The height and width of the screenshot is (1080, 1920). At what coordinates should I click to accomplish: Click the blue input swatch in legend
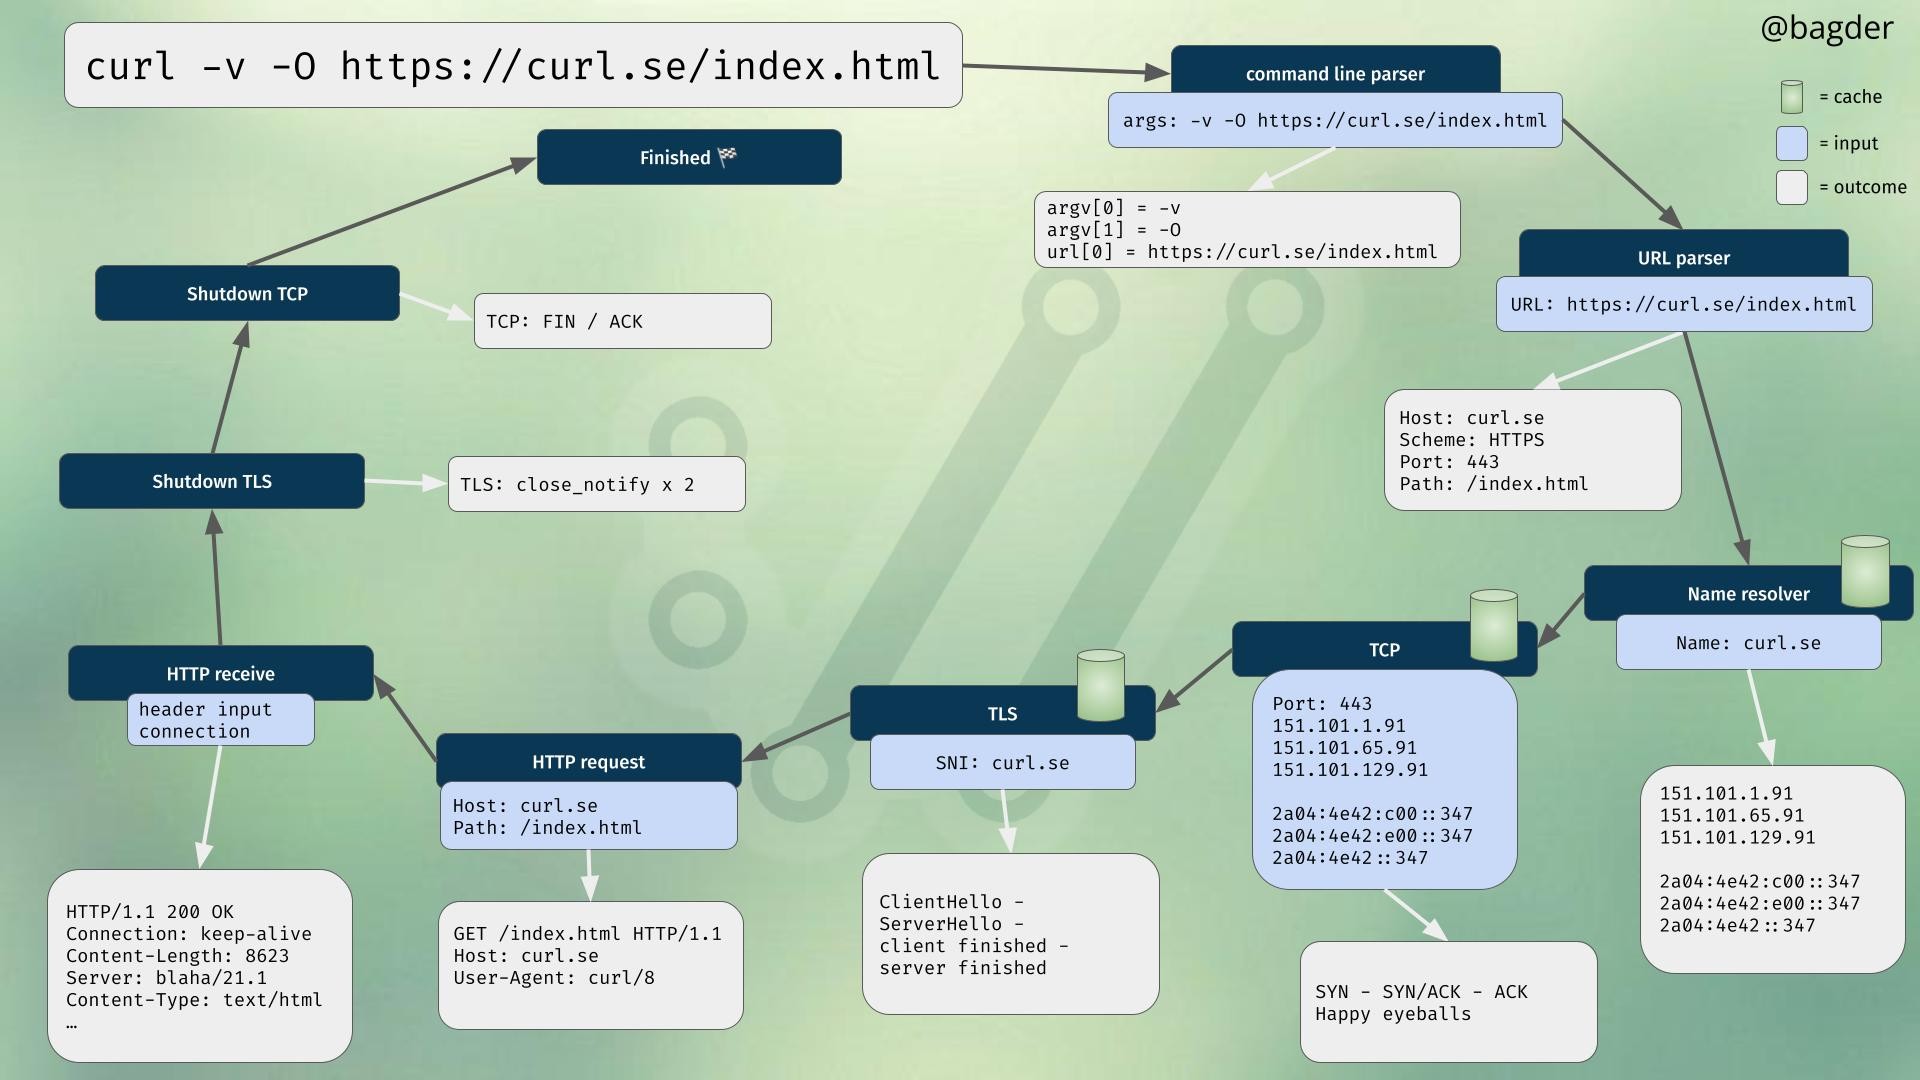pos(1791,143)
